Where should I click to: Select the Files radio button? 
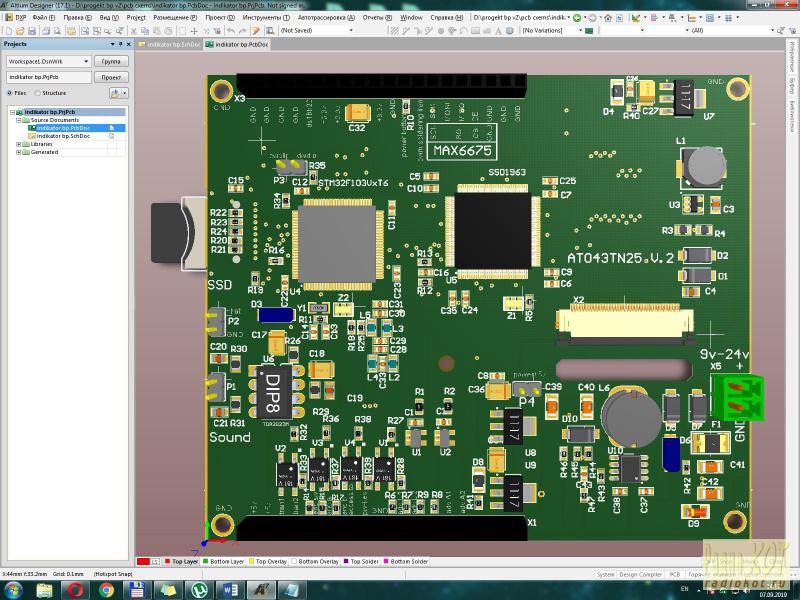(x=10, y=93)
